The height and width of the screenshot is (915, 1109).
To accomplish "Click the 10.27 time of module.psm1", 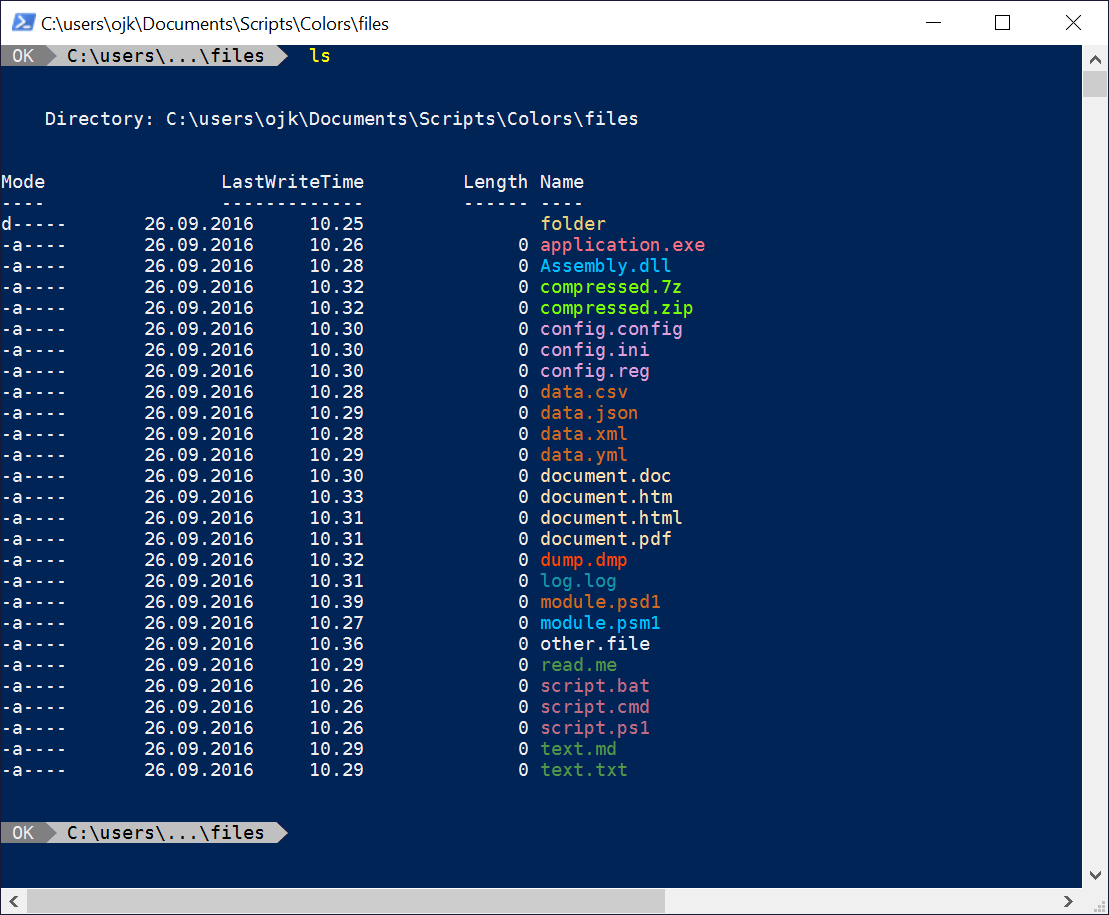I will pos(337,624).
